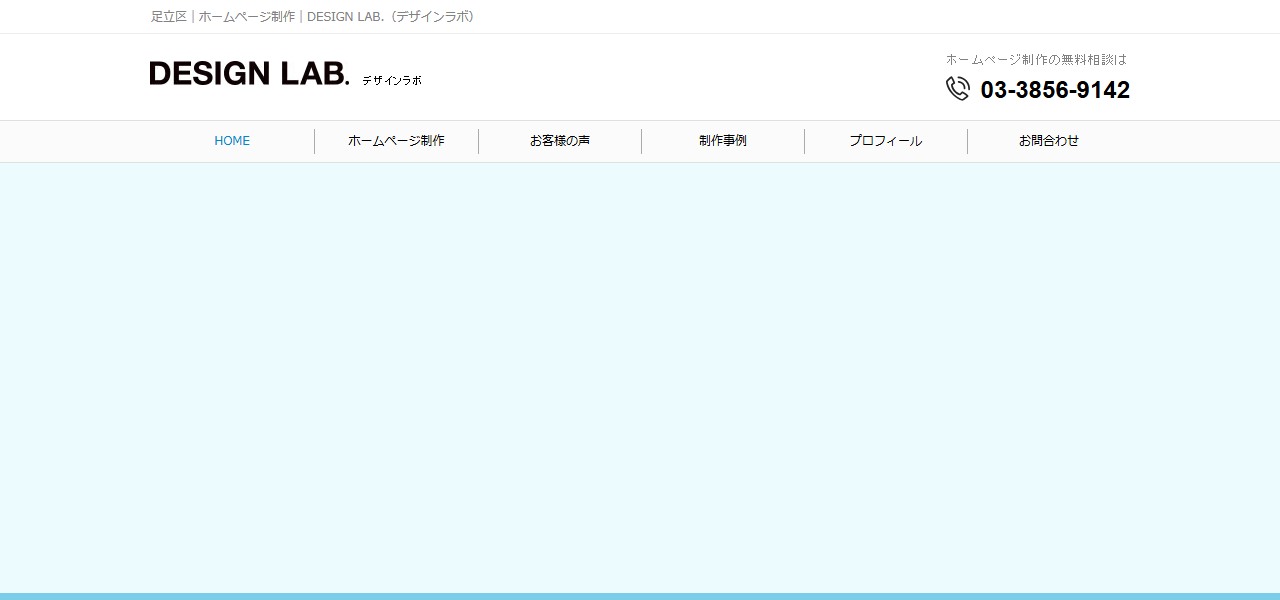Click the ホームページ制作の無料相談は text

point(1036,59)
